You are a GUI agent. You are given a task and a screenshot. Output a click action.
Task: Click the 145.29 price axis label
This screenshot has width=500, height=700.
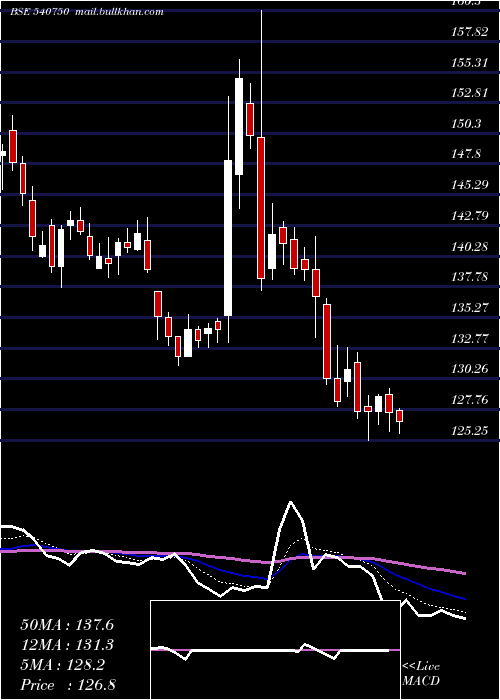point(469,184)
